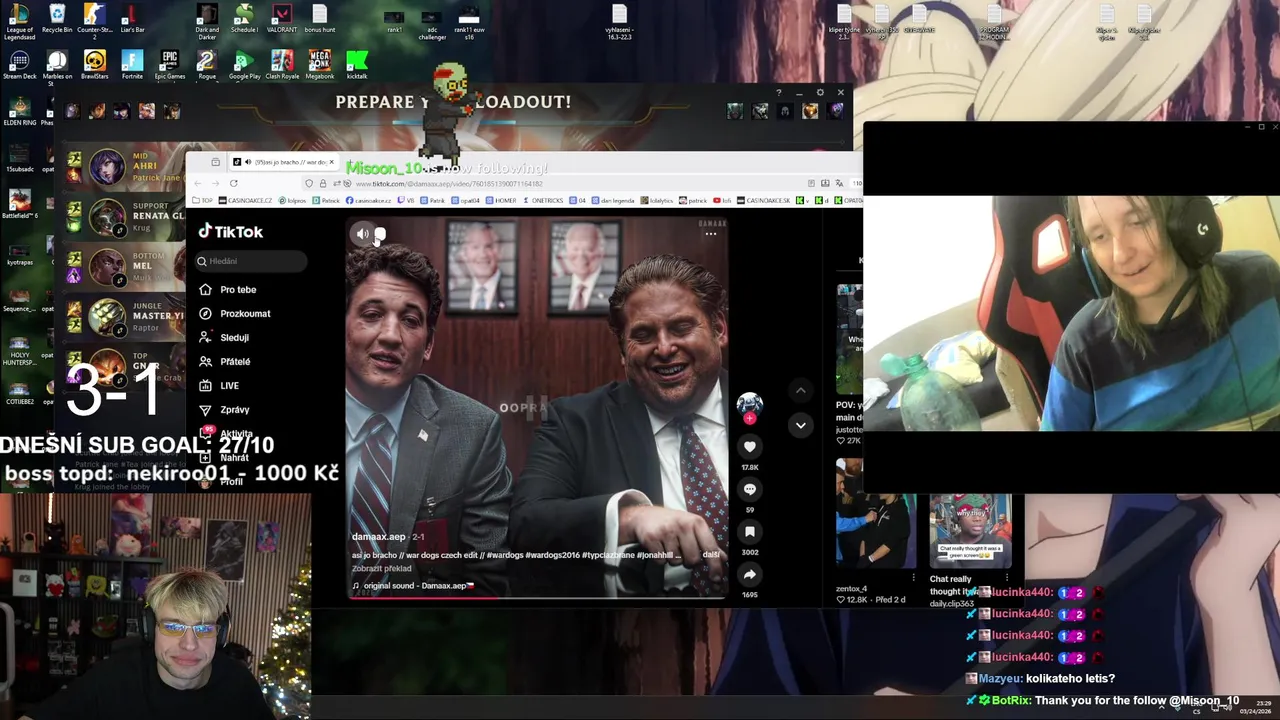Click the TikTok search field Hledání
Viewport: 1280px width, 720px height.
[x=251, y=261]
